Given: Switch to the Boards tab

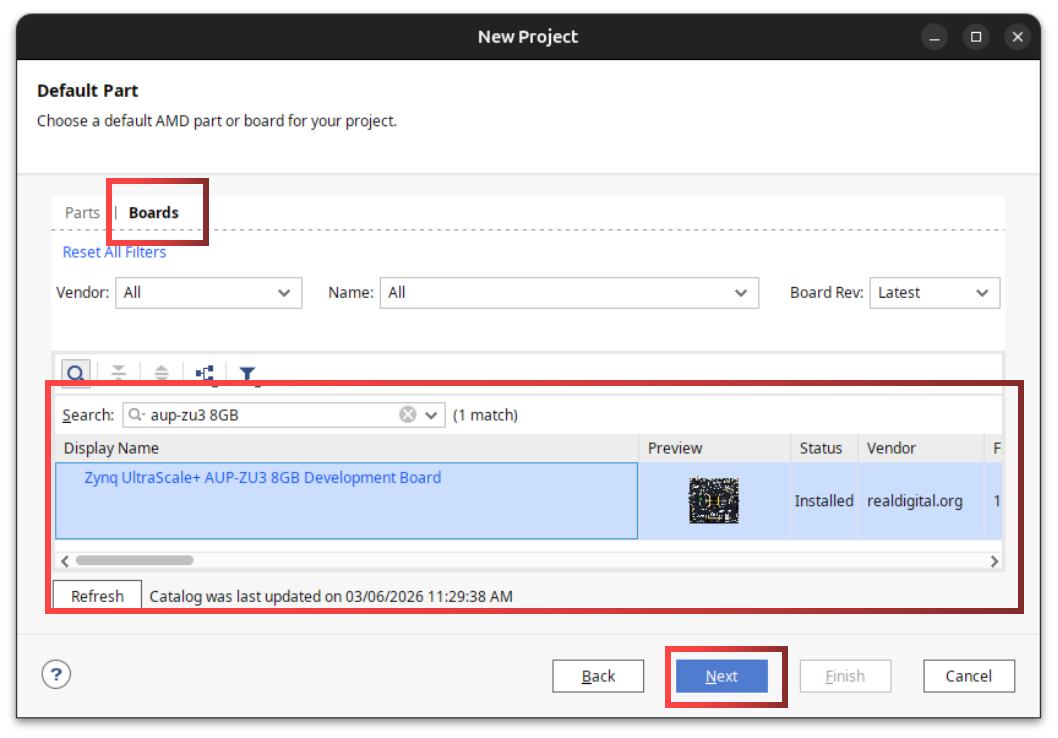Looking at the screenshot, I should [x=152, y=212].
